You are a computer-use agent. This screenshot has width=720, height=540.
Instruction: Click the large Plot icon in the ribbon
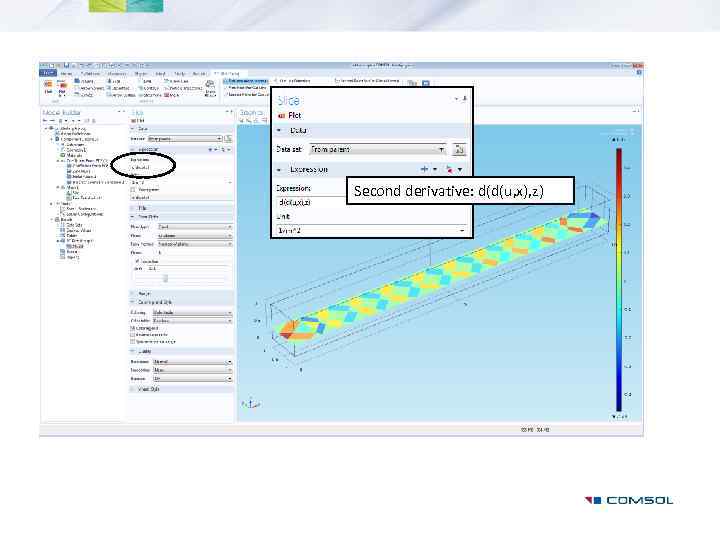(48, 87)
